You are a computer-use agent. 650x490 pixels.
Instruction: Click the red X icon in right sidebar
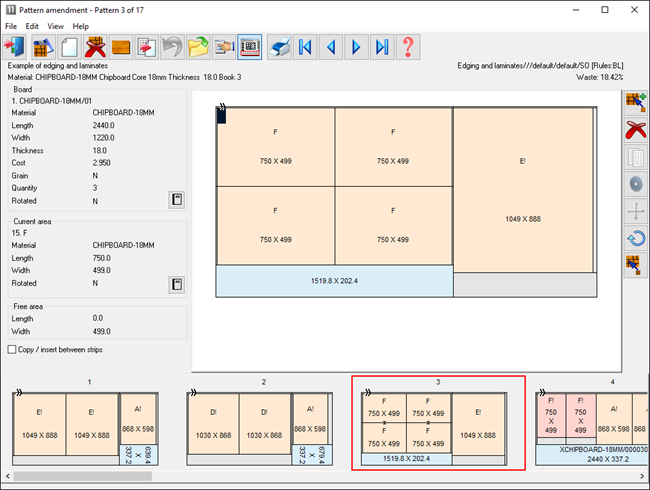(633, 130)
